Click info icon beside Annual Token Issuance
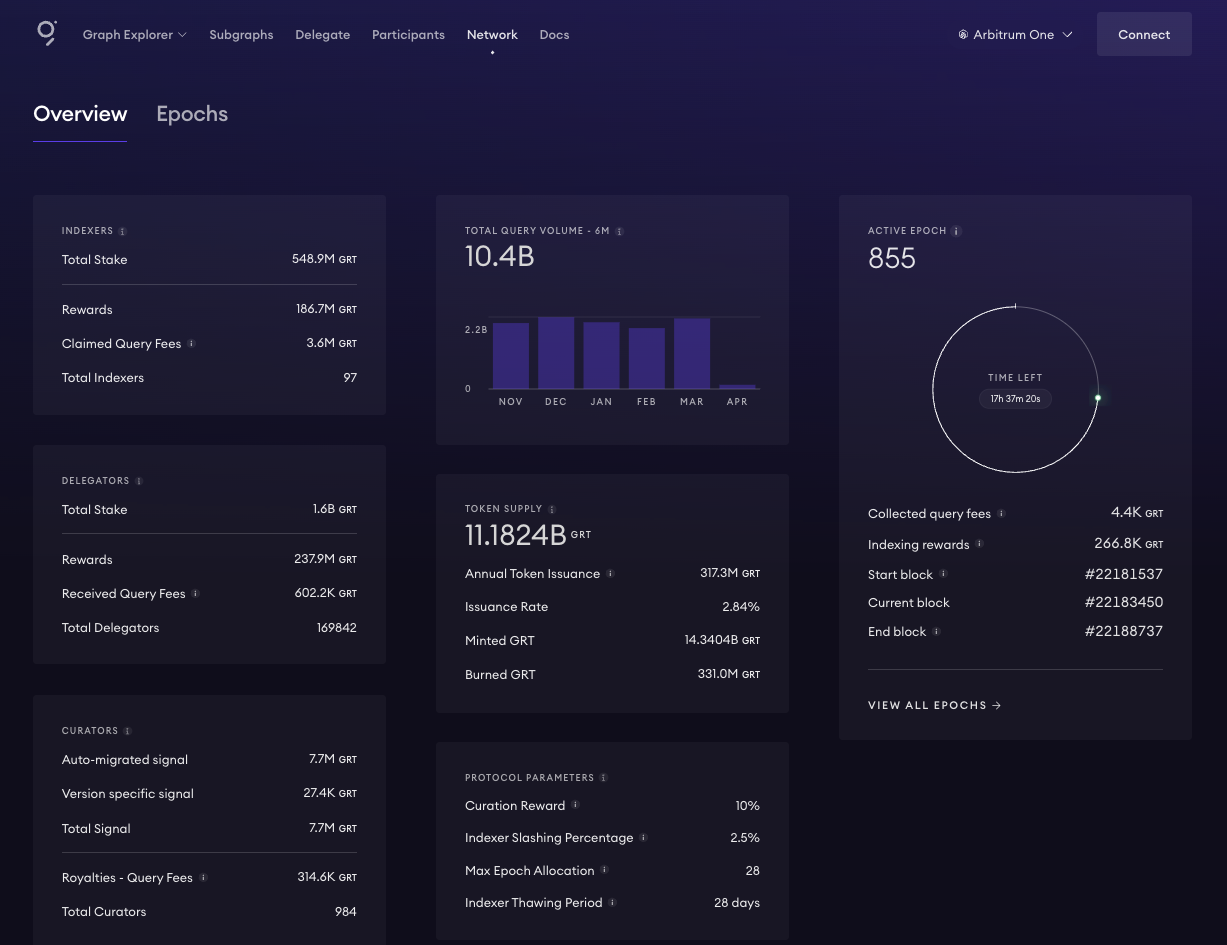This screenshot has width=1227, height=945. (610, 573)
